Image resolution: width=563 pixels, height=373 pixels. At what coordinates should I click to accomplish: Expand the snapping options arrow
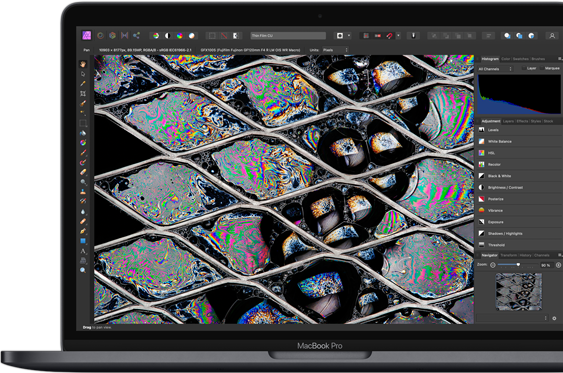[x=398, y=36]
